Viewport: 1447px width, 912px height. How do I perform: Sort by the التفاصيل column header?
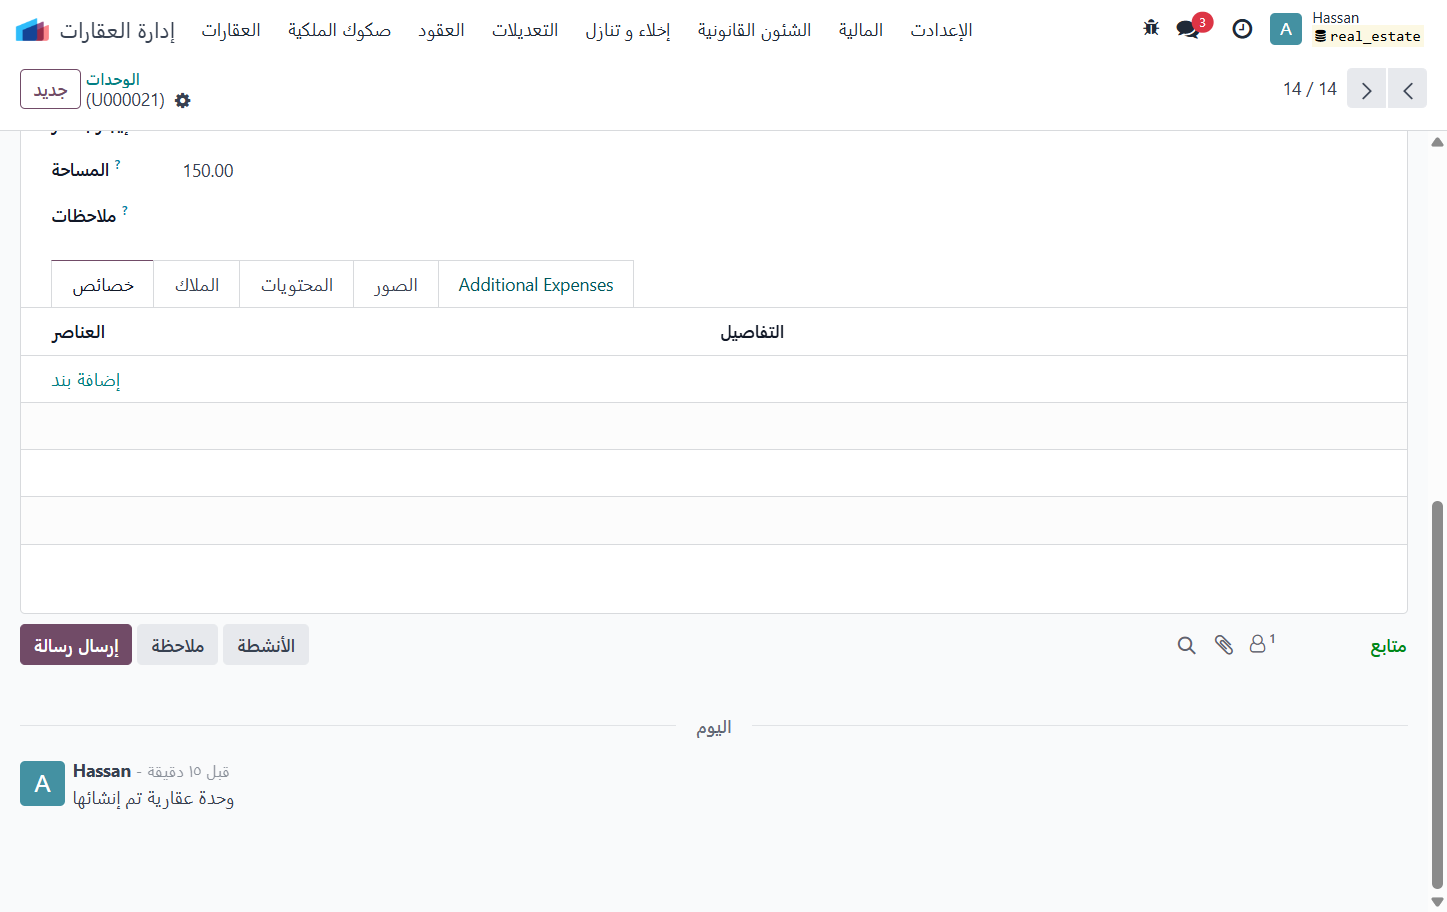pos(752,332)
